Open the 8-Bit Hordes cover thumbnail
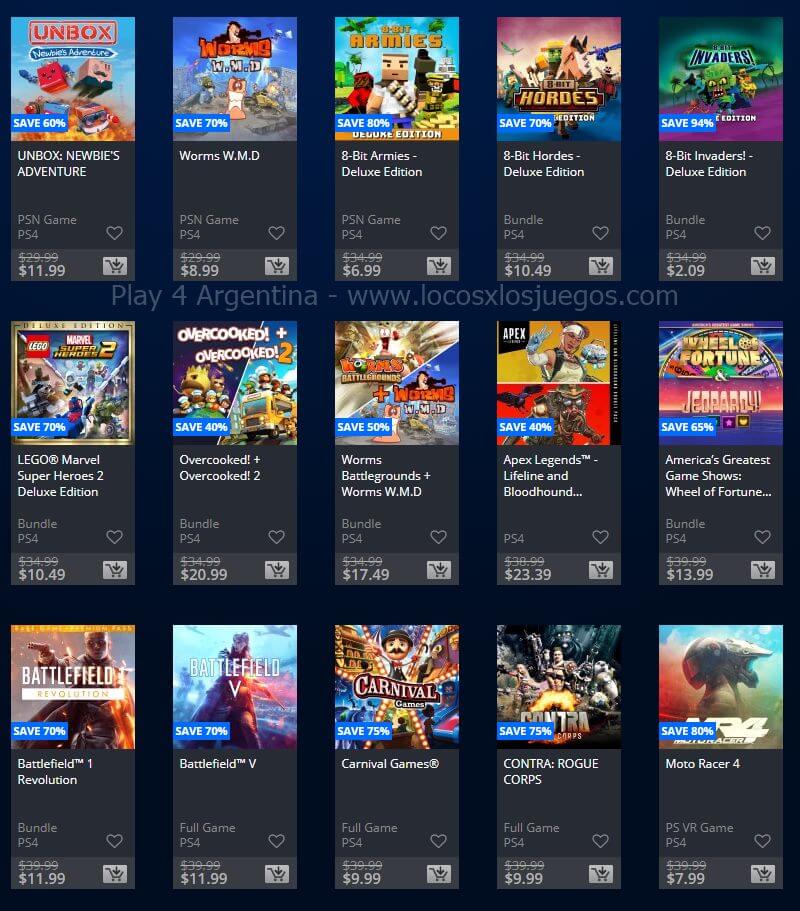The image size is (800, 911). [559, 79]
